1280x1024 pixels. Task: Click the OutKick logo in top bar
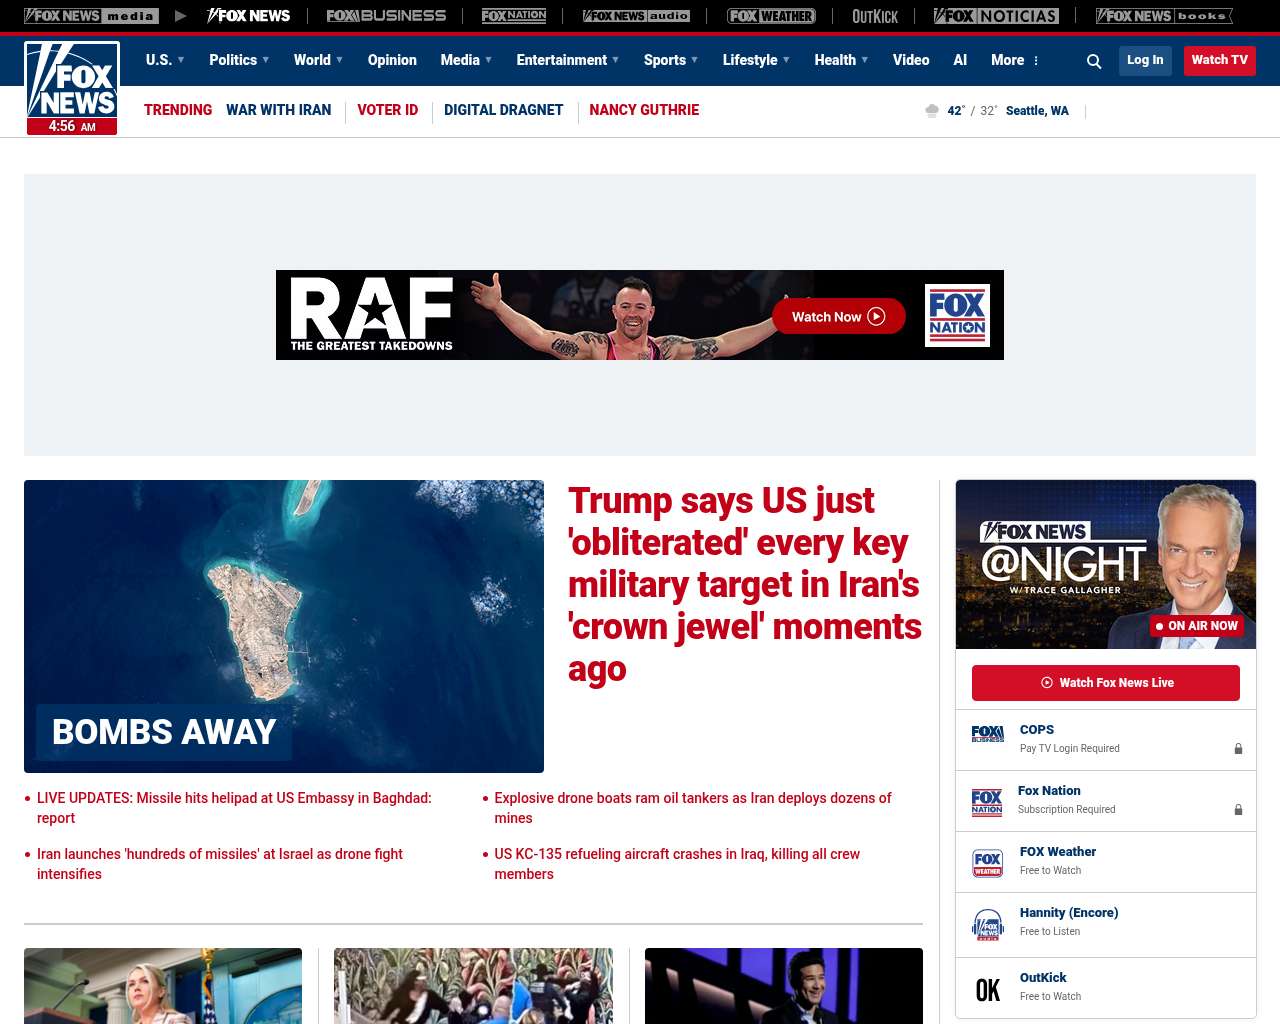tap(875, 16)
